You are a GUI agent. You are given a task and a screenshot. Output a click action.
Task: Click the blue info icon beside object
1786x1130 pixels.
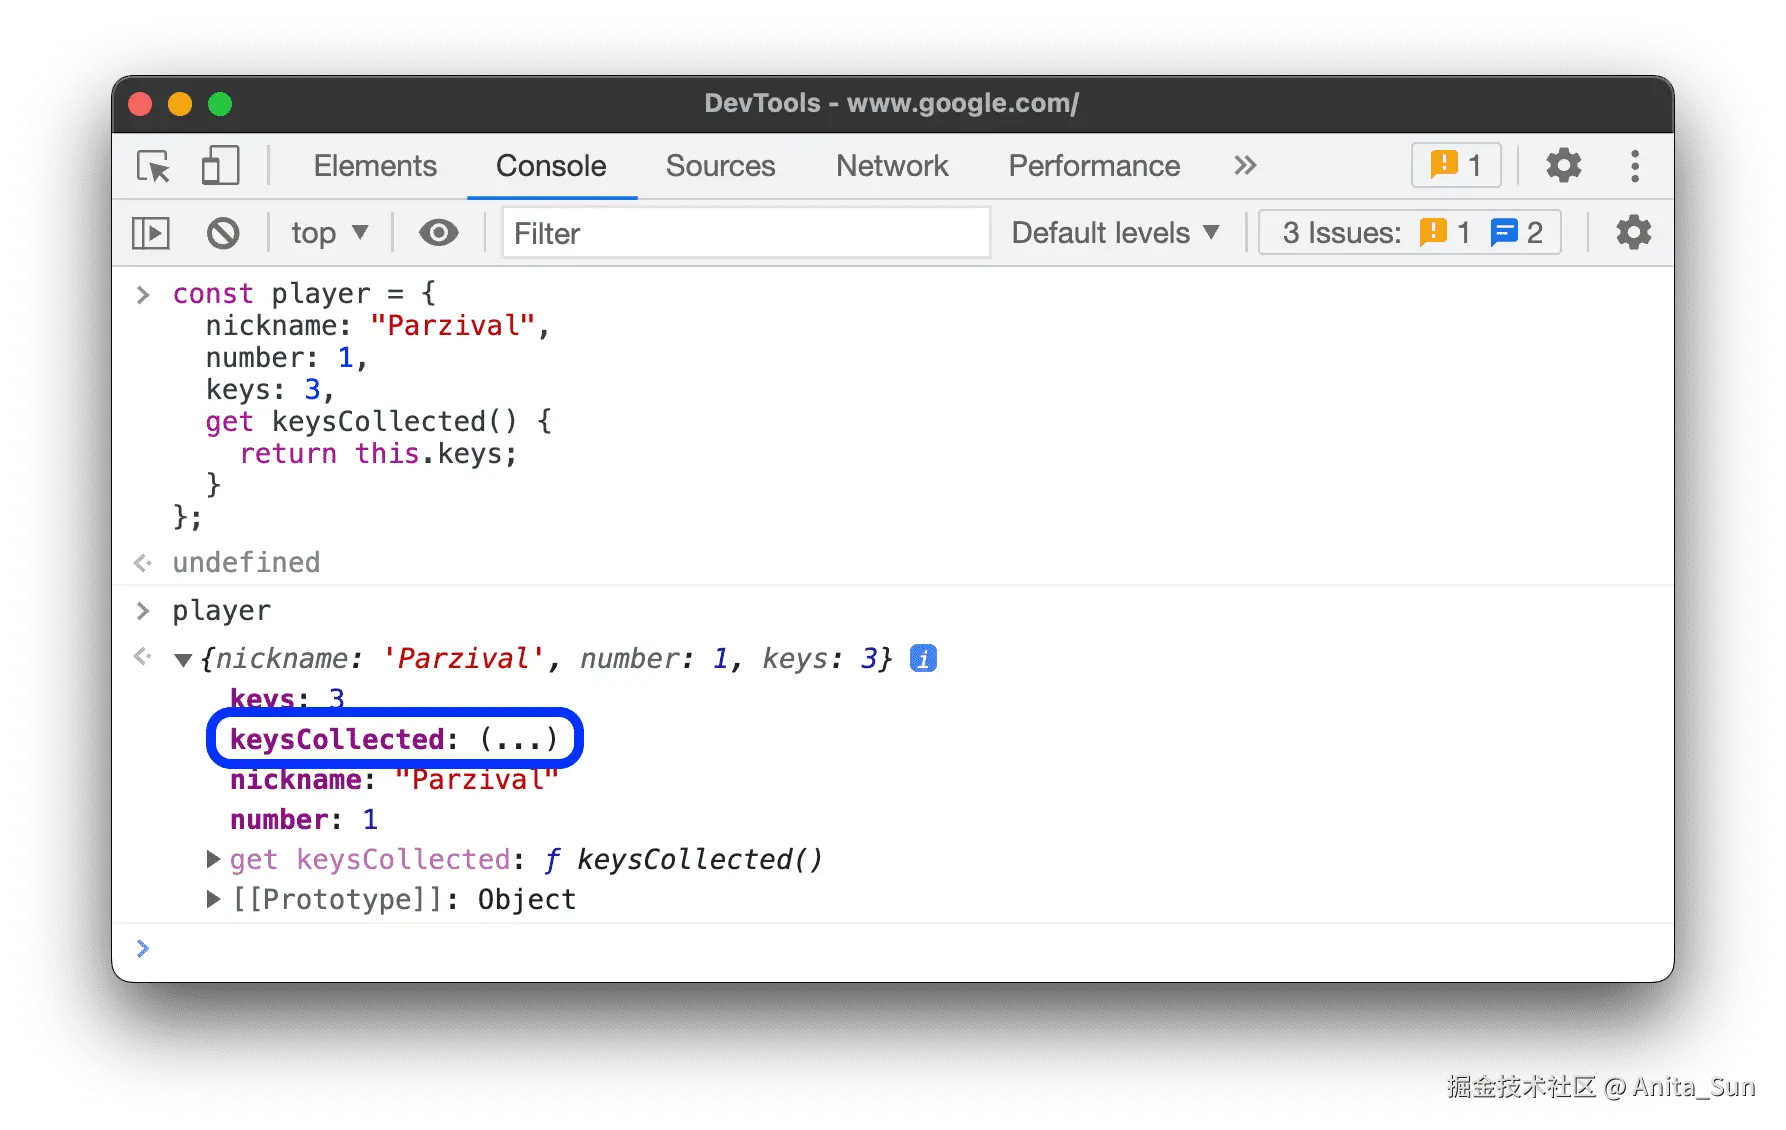tap(923, 659)
